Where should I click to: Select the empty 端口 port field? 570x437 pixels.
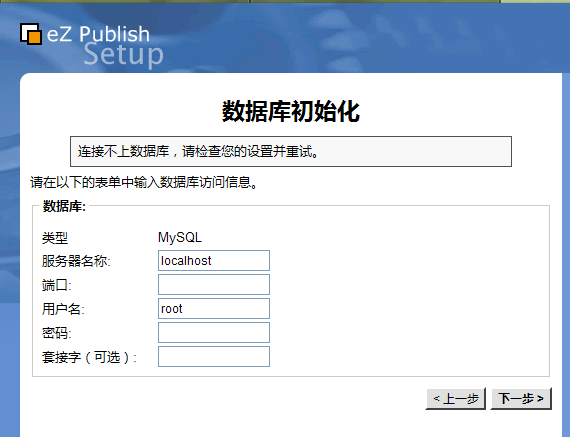(x=214, y=284)
